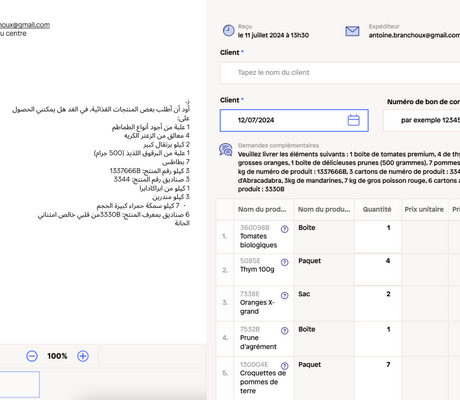Click the sender address antoine.branchoux

pyautogui.click(x=414, y=35)
